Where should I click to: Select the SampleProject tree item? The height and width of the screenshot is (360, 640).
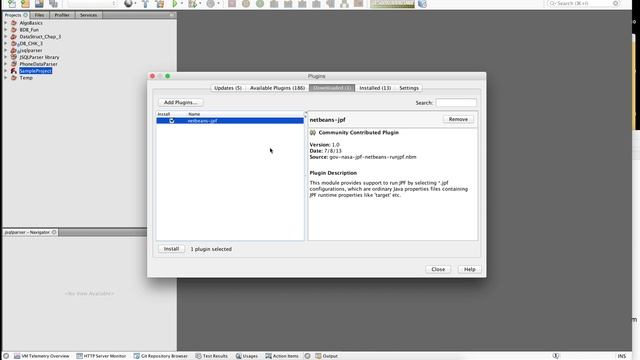point(36,71)
